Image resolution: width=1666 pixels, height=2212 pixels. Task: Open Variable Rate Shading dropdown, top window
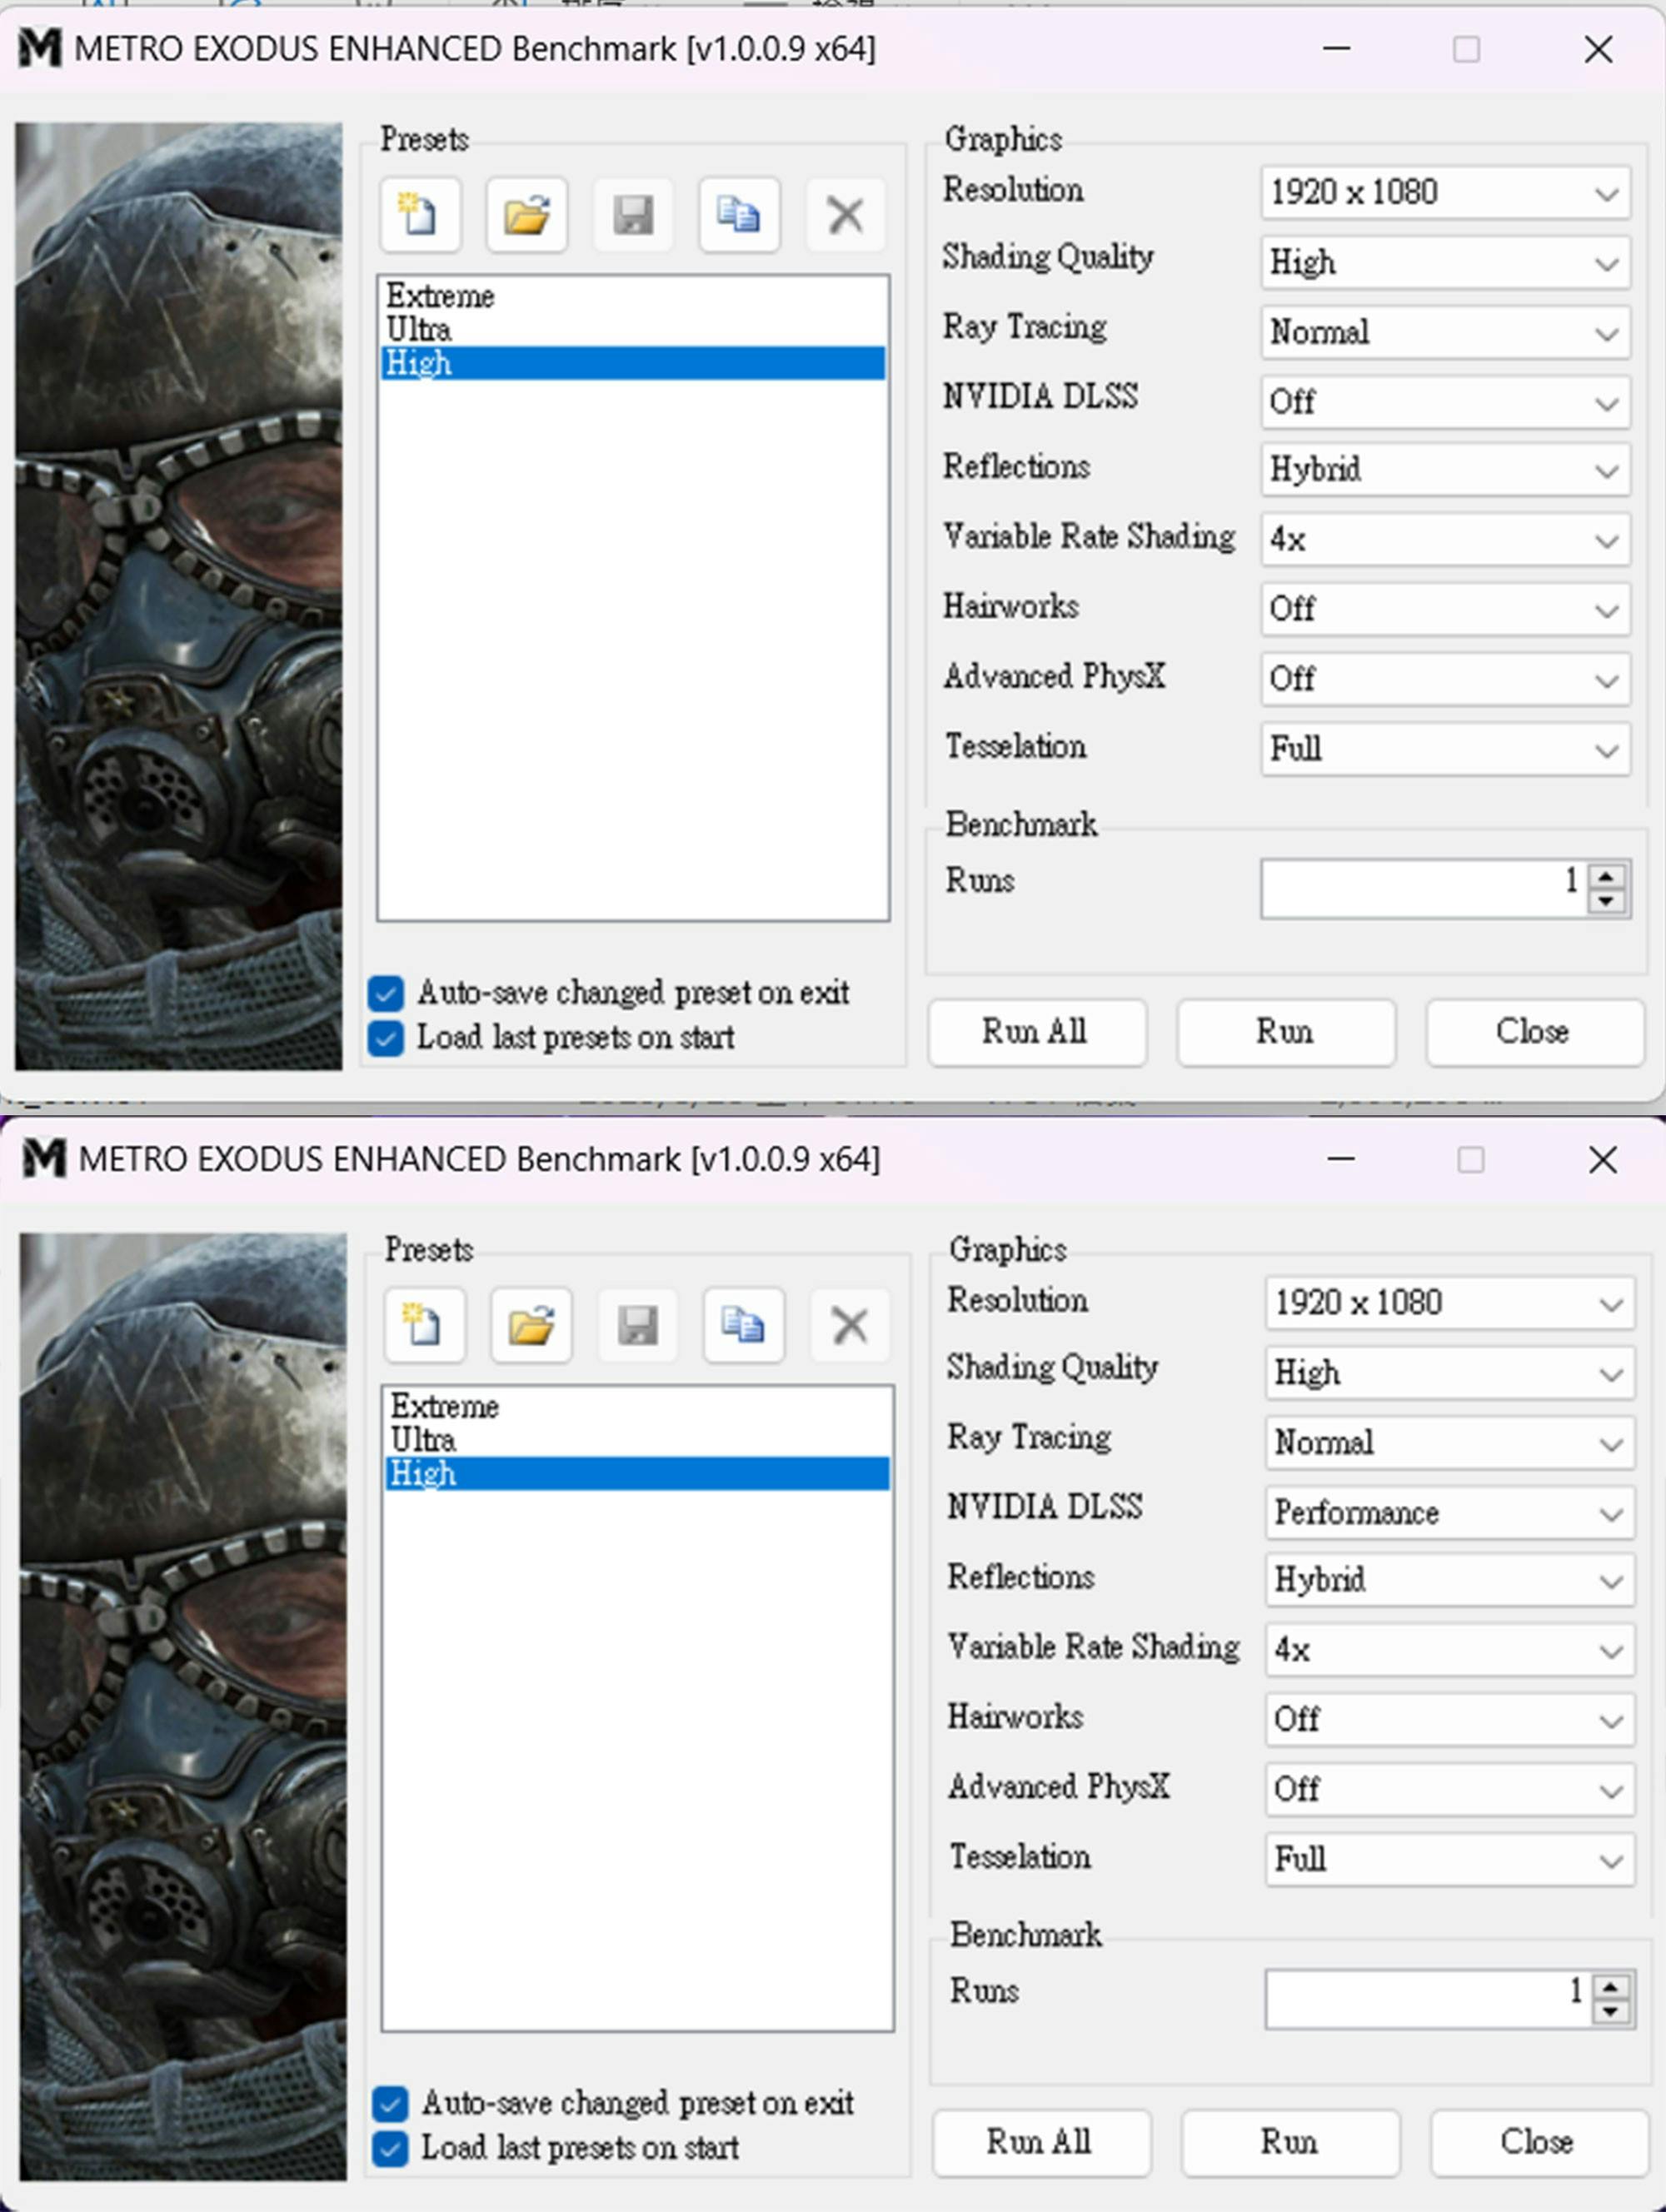(1445, 540)
